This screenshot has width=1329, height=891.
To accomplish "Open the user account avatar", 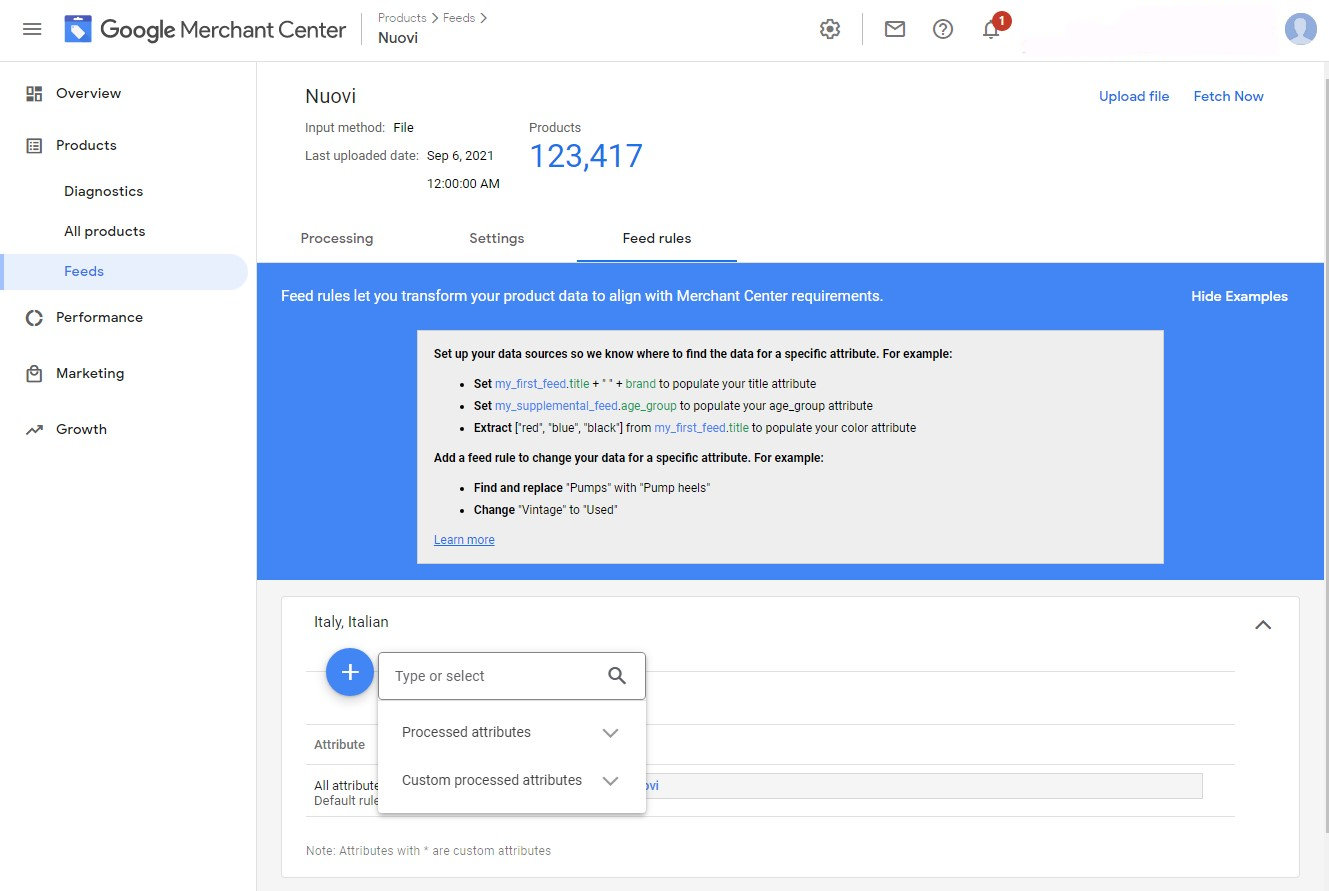I will point(1300,29).
